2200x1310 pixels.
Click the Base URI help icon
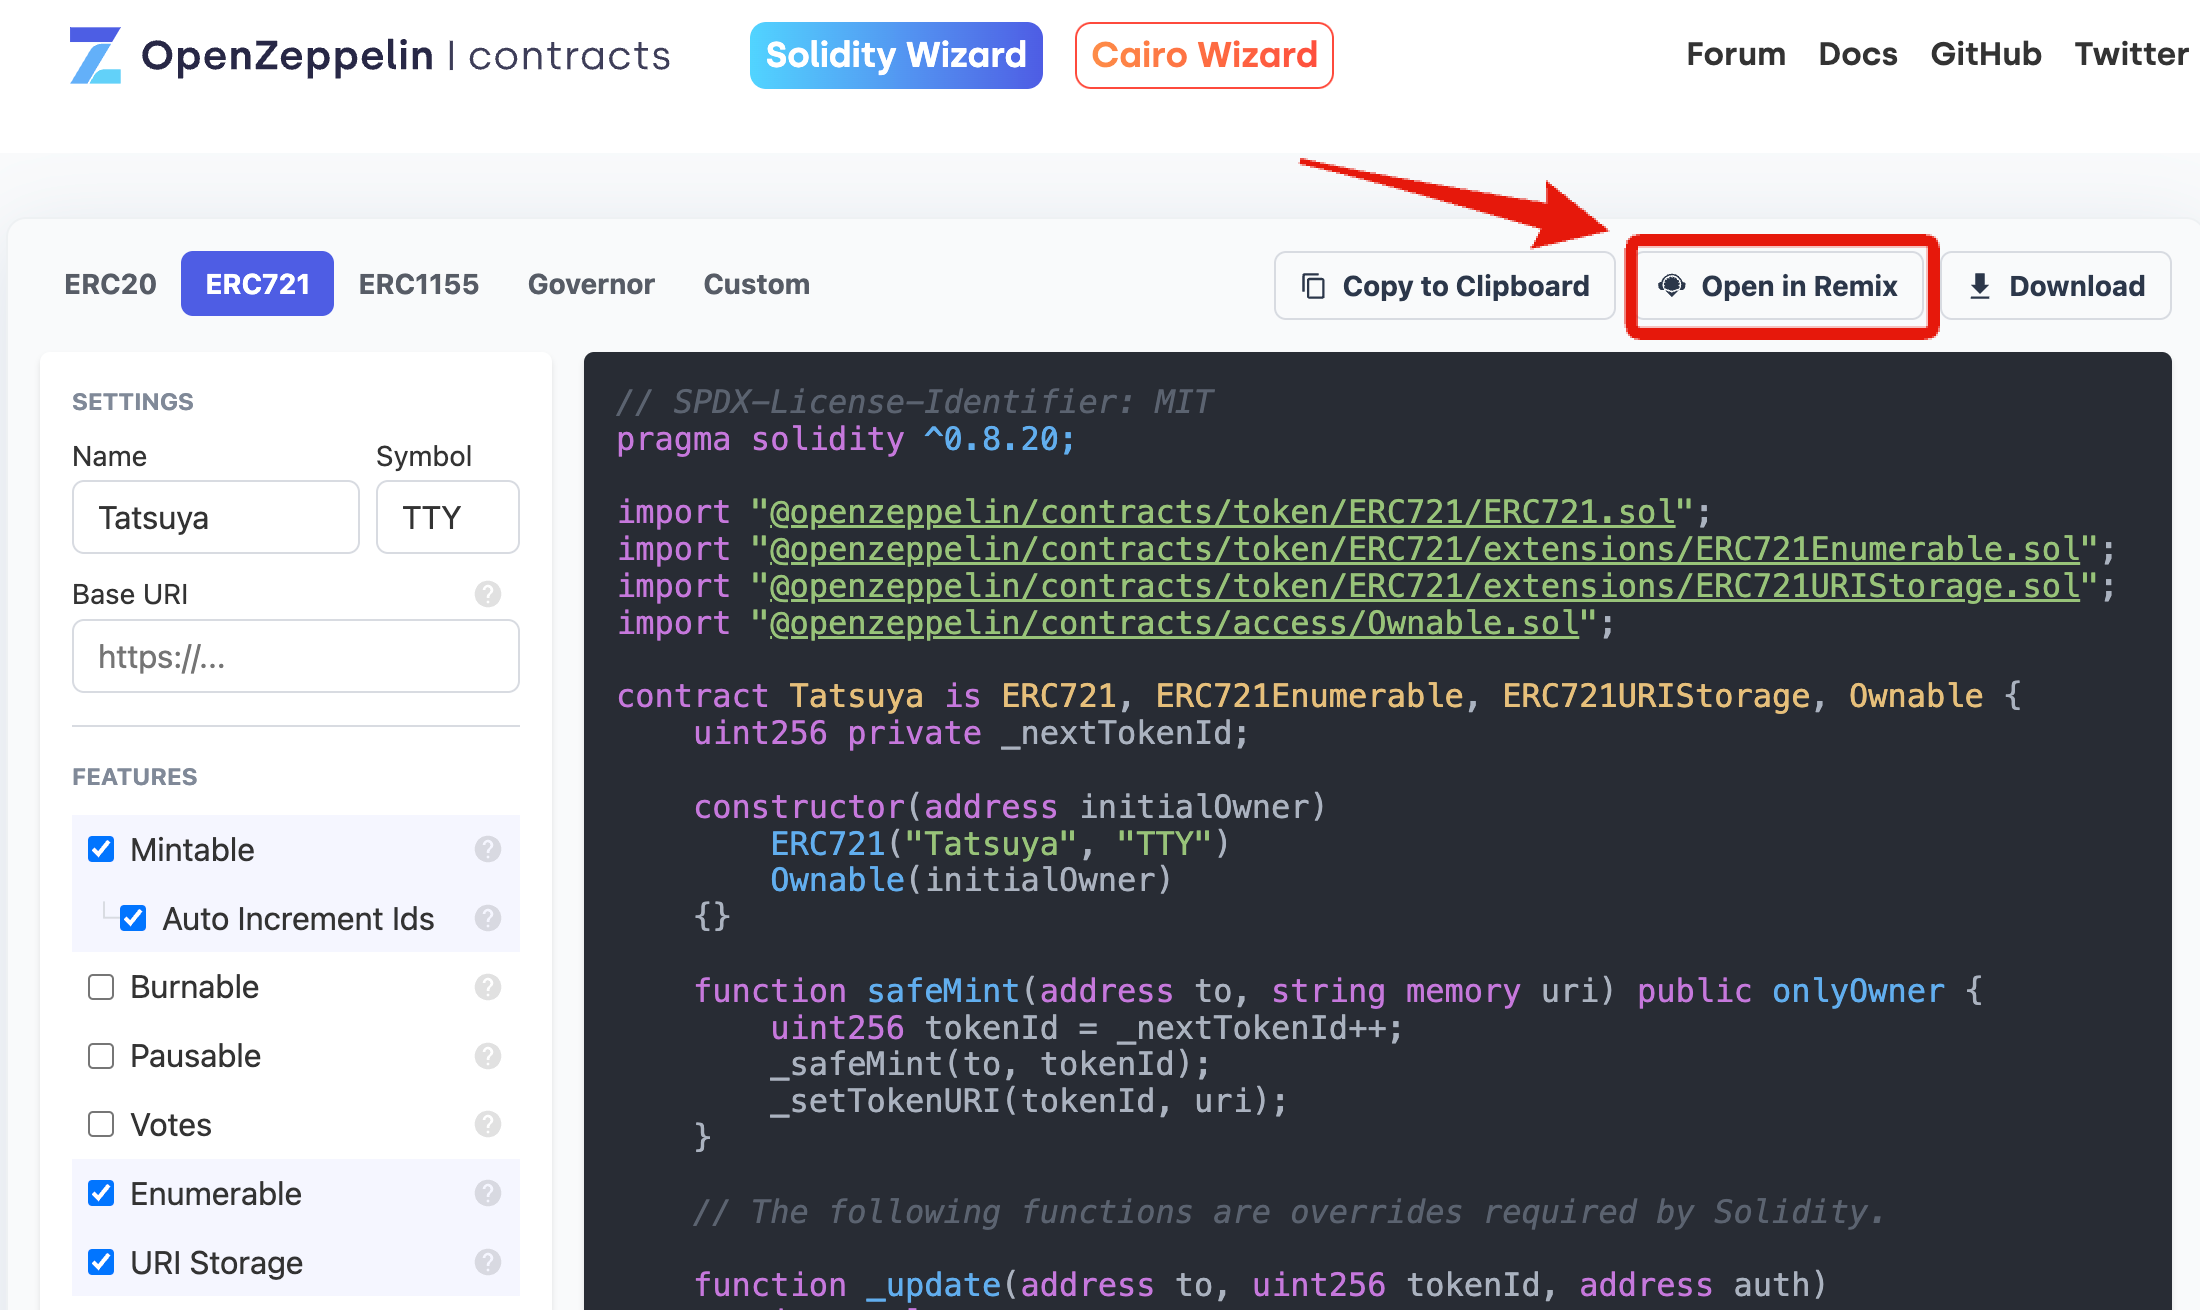(487, 594)
